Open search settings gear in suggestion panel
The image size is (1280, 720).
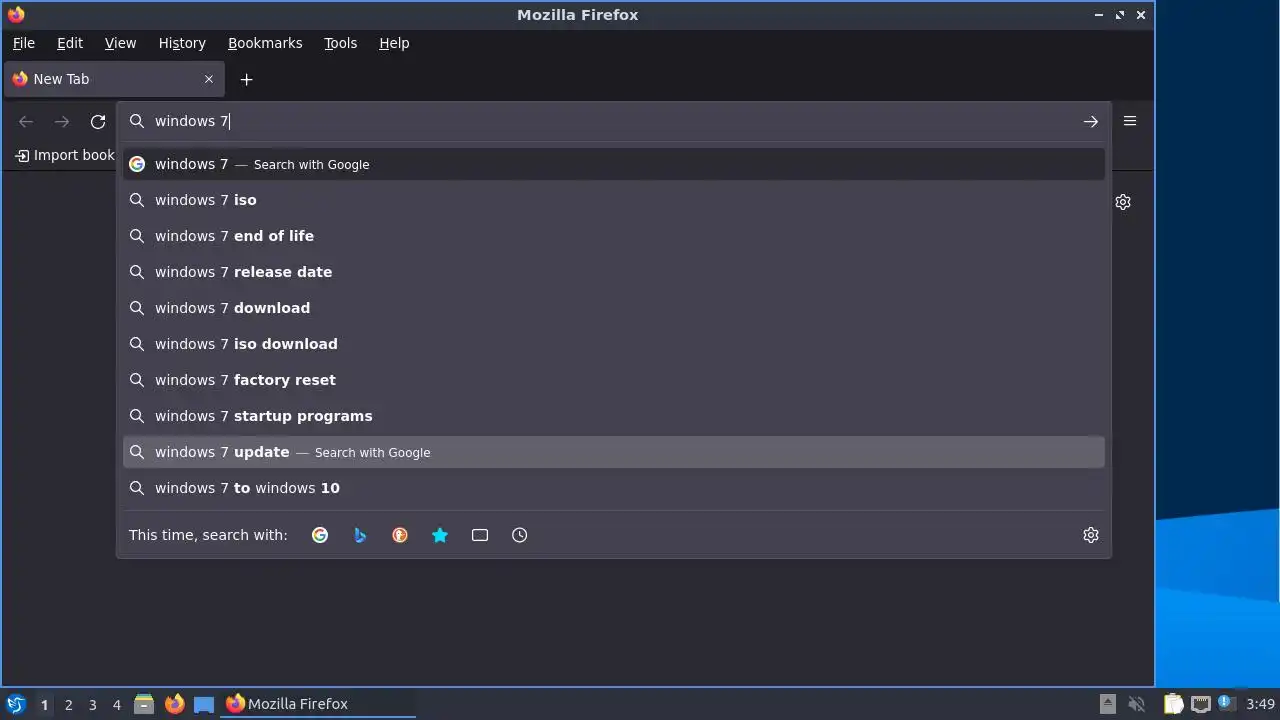pyautogui.click(x=1091, y=535)
